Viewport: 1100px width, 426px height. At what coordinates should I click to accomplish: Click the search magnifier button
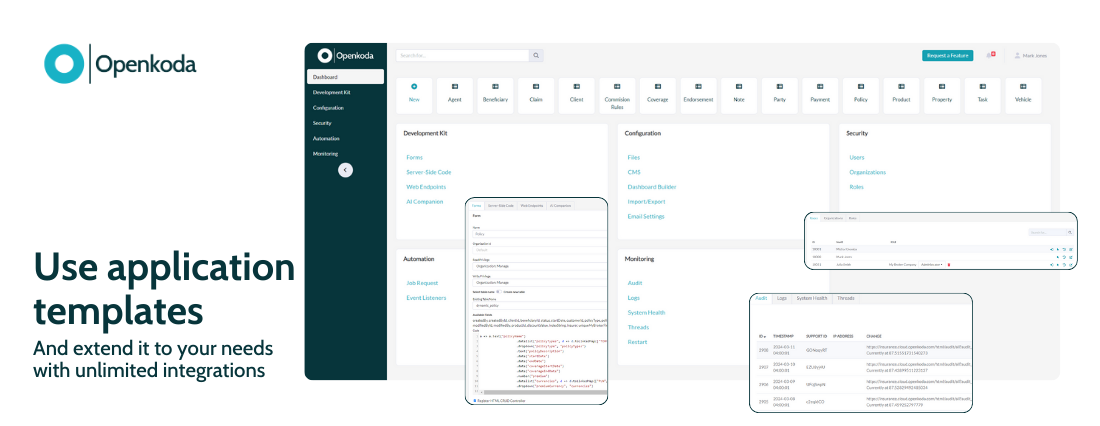point(536,55)
